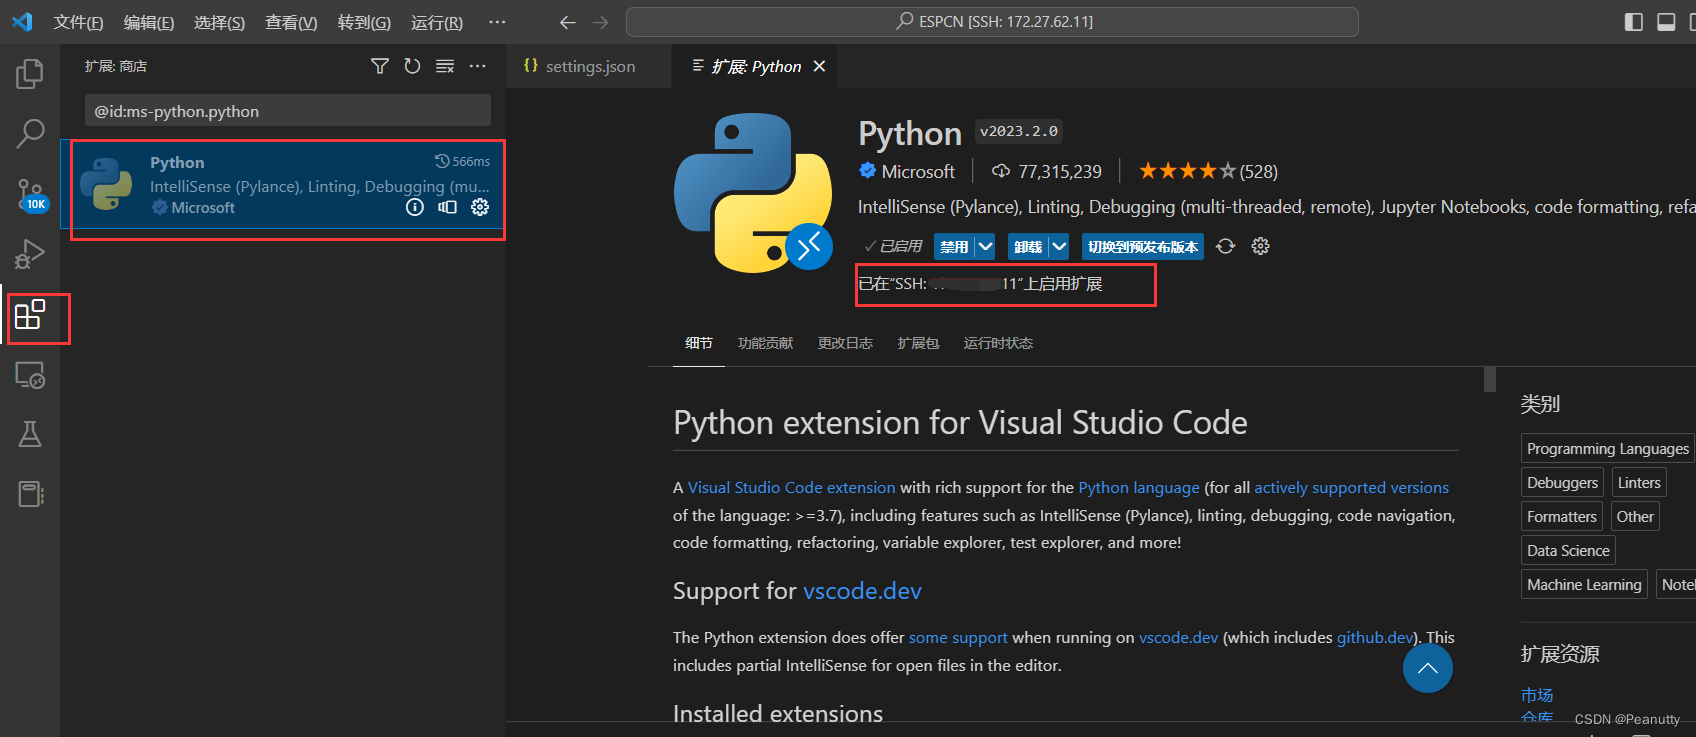Open the 编辑(E) menu

[149, 22]
